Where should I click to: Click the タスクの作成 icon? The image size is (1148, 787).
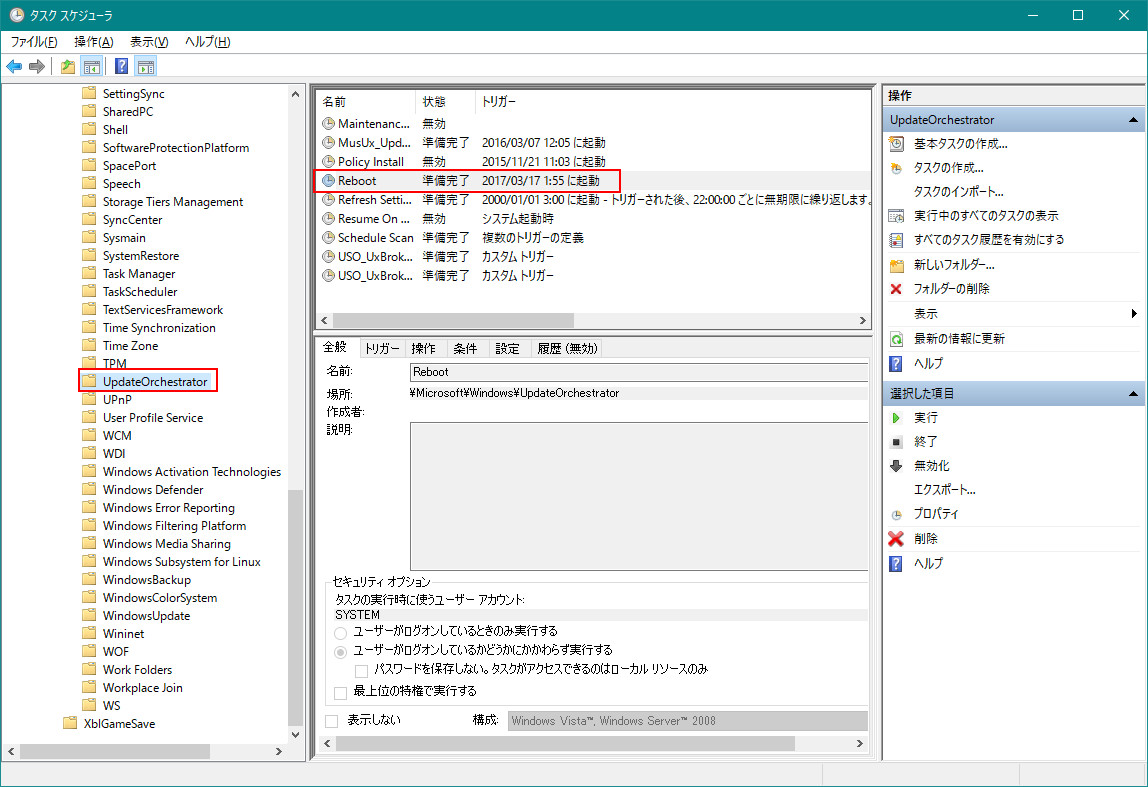pyautogui.click(x=896, y=168)
